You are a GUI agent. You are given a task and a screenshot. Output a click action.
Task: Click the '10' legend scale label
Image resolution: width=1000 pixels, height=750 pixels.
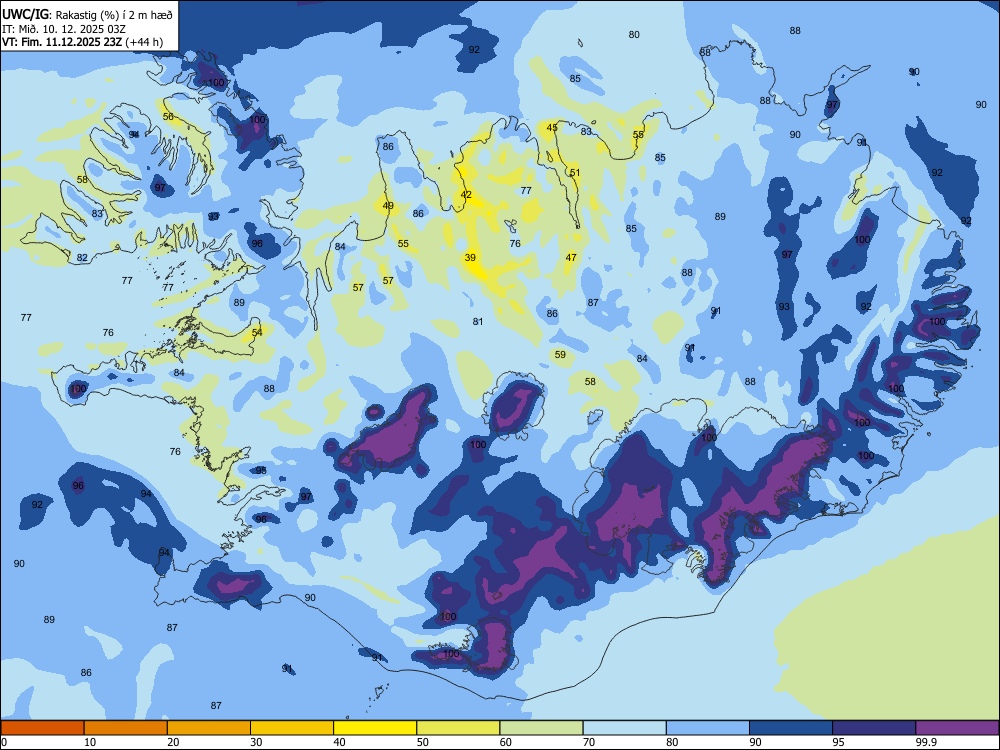point(90,742)
